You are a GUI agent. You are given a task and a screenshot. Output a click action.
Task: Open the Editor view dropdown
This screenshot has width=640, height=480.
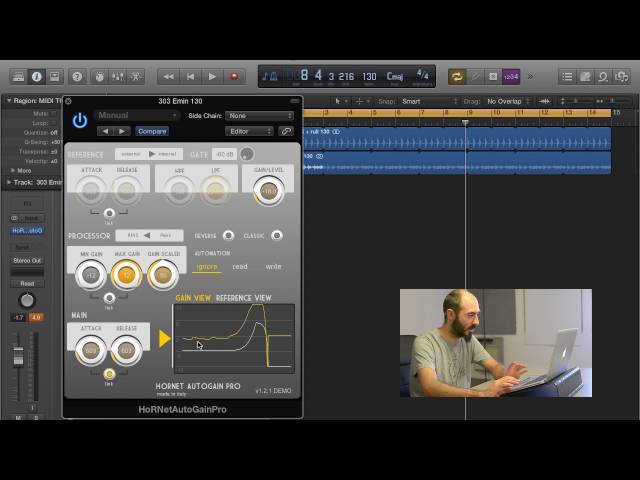249,131
